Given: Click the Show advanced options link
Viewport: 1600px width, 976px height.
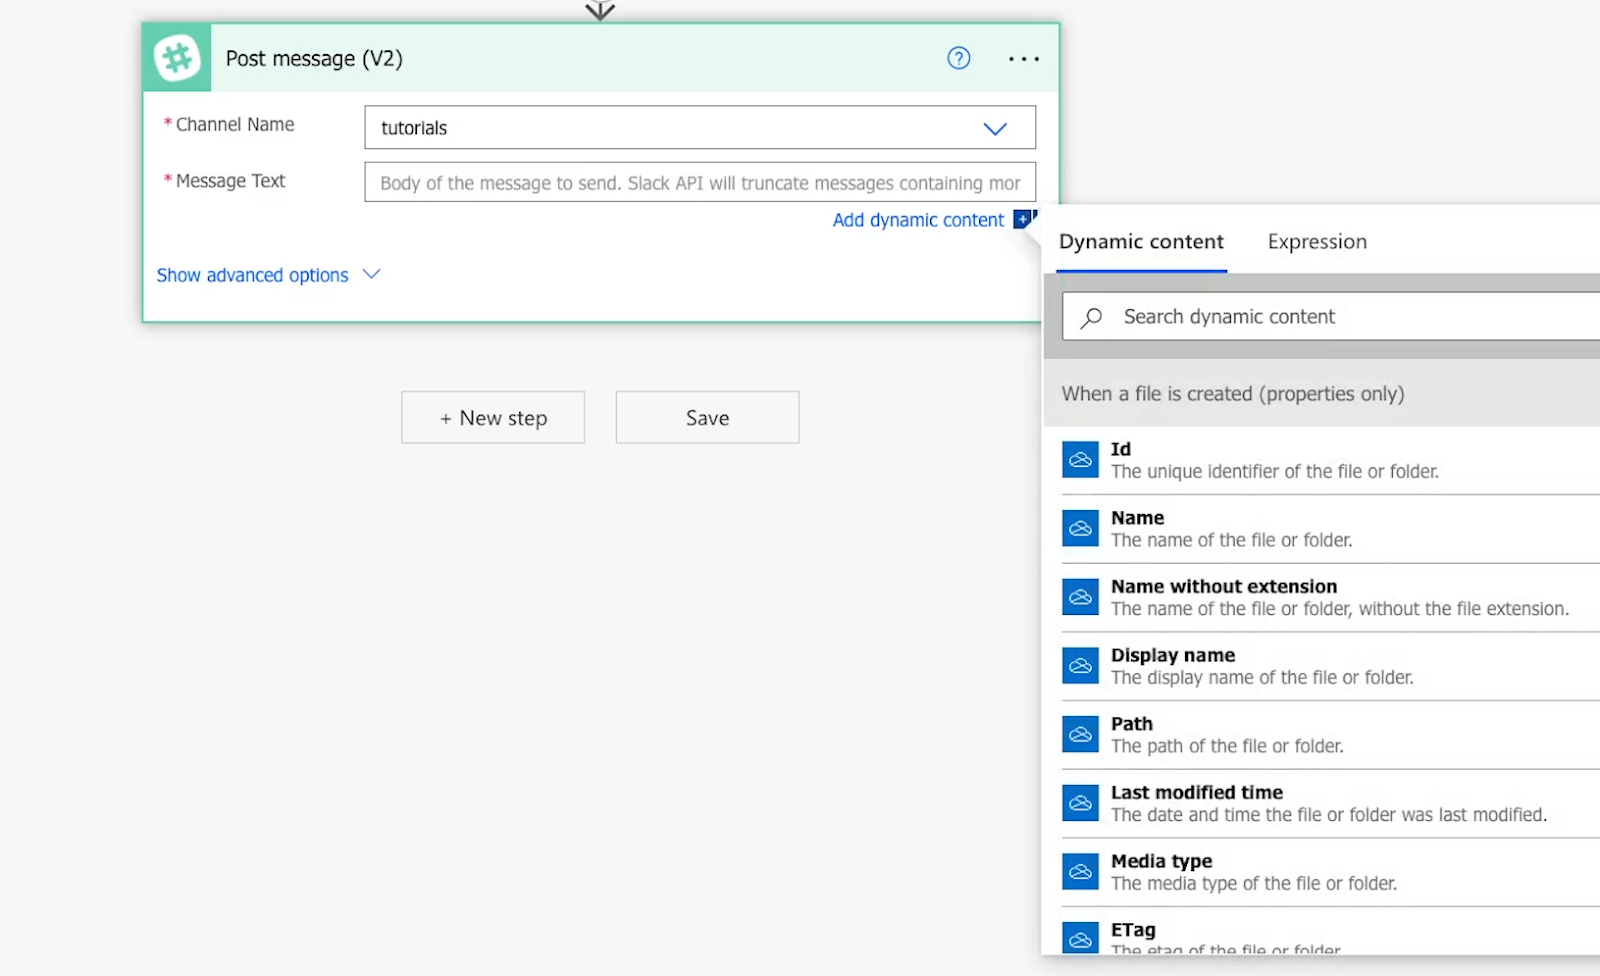Looking at the screenshot, I should [252, 275].
